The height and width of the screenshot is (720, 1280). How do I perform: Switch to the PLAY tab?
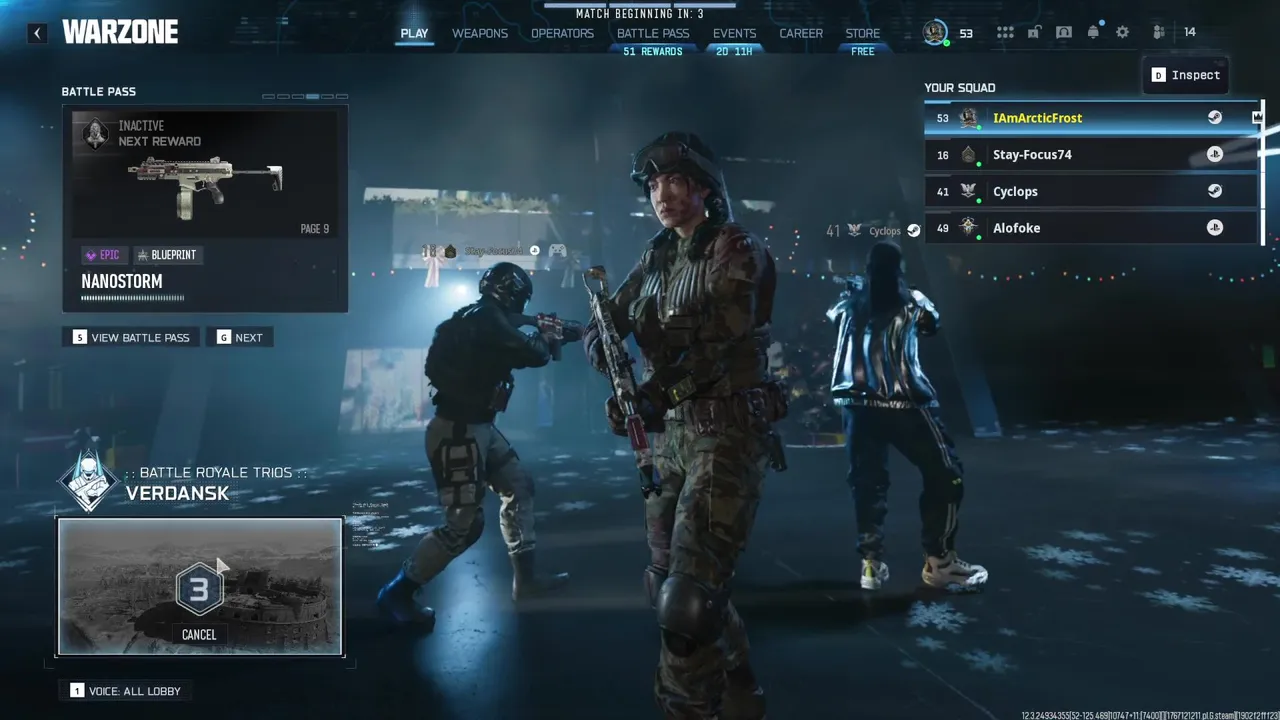[x=414, y=33]
